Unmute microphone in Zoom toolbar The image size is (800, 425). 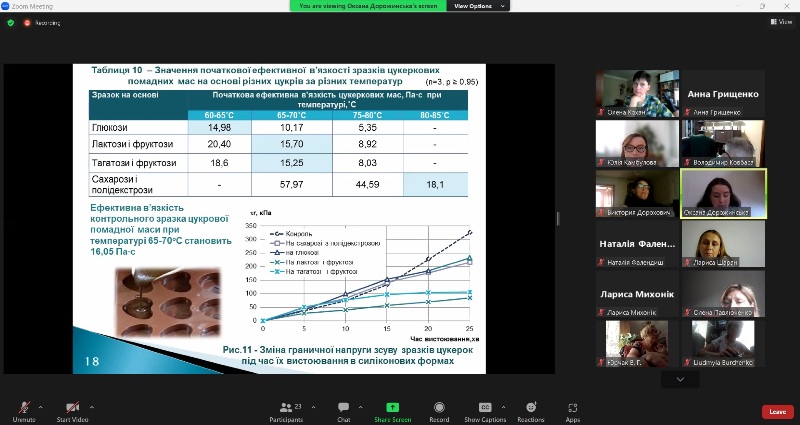(23, 411)
